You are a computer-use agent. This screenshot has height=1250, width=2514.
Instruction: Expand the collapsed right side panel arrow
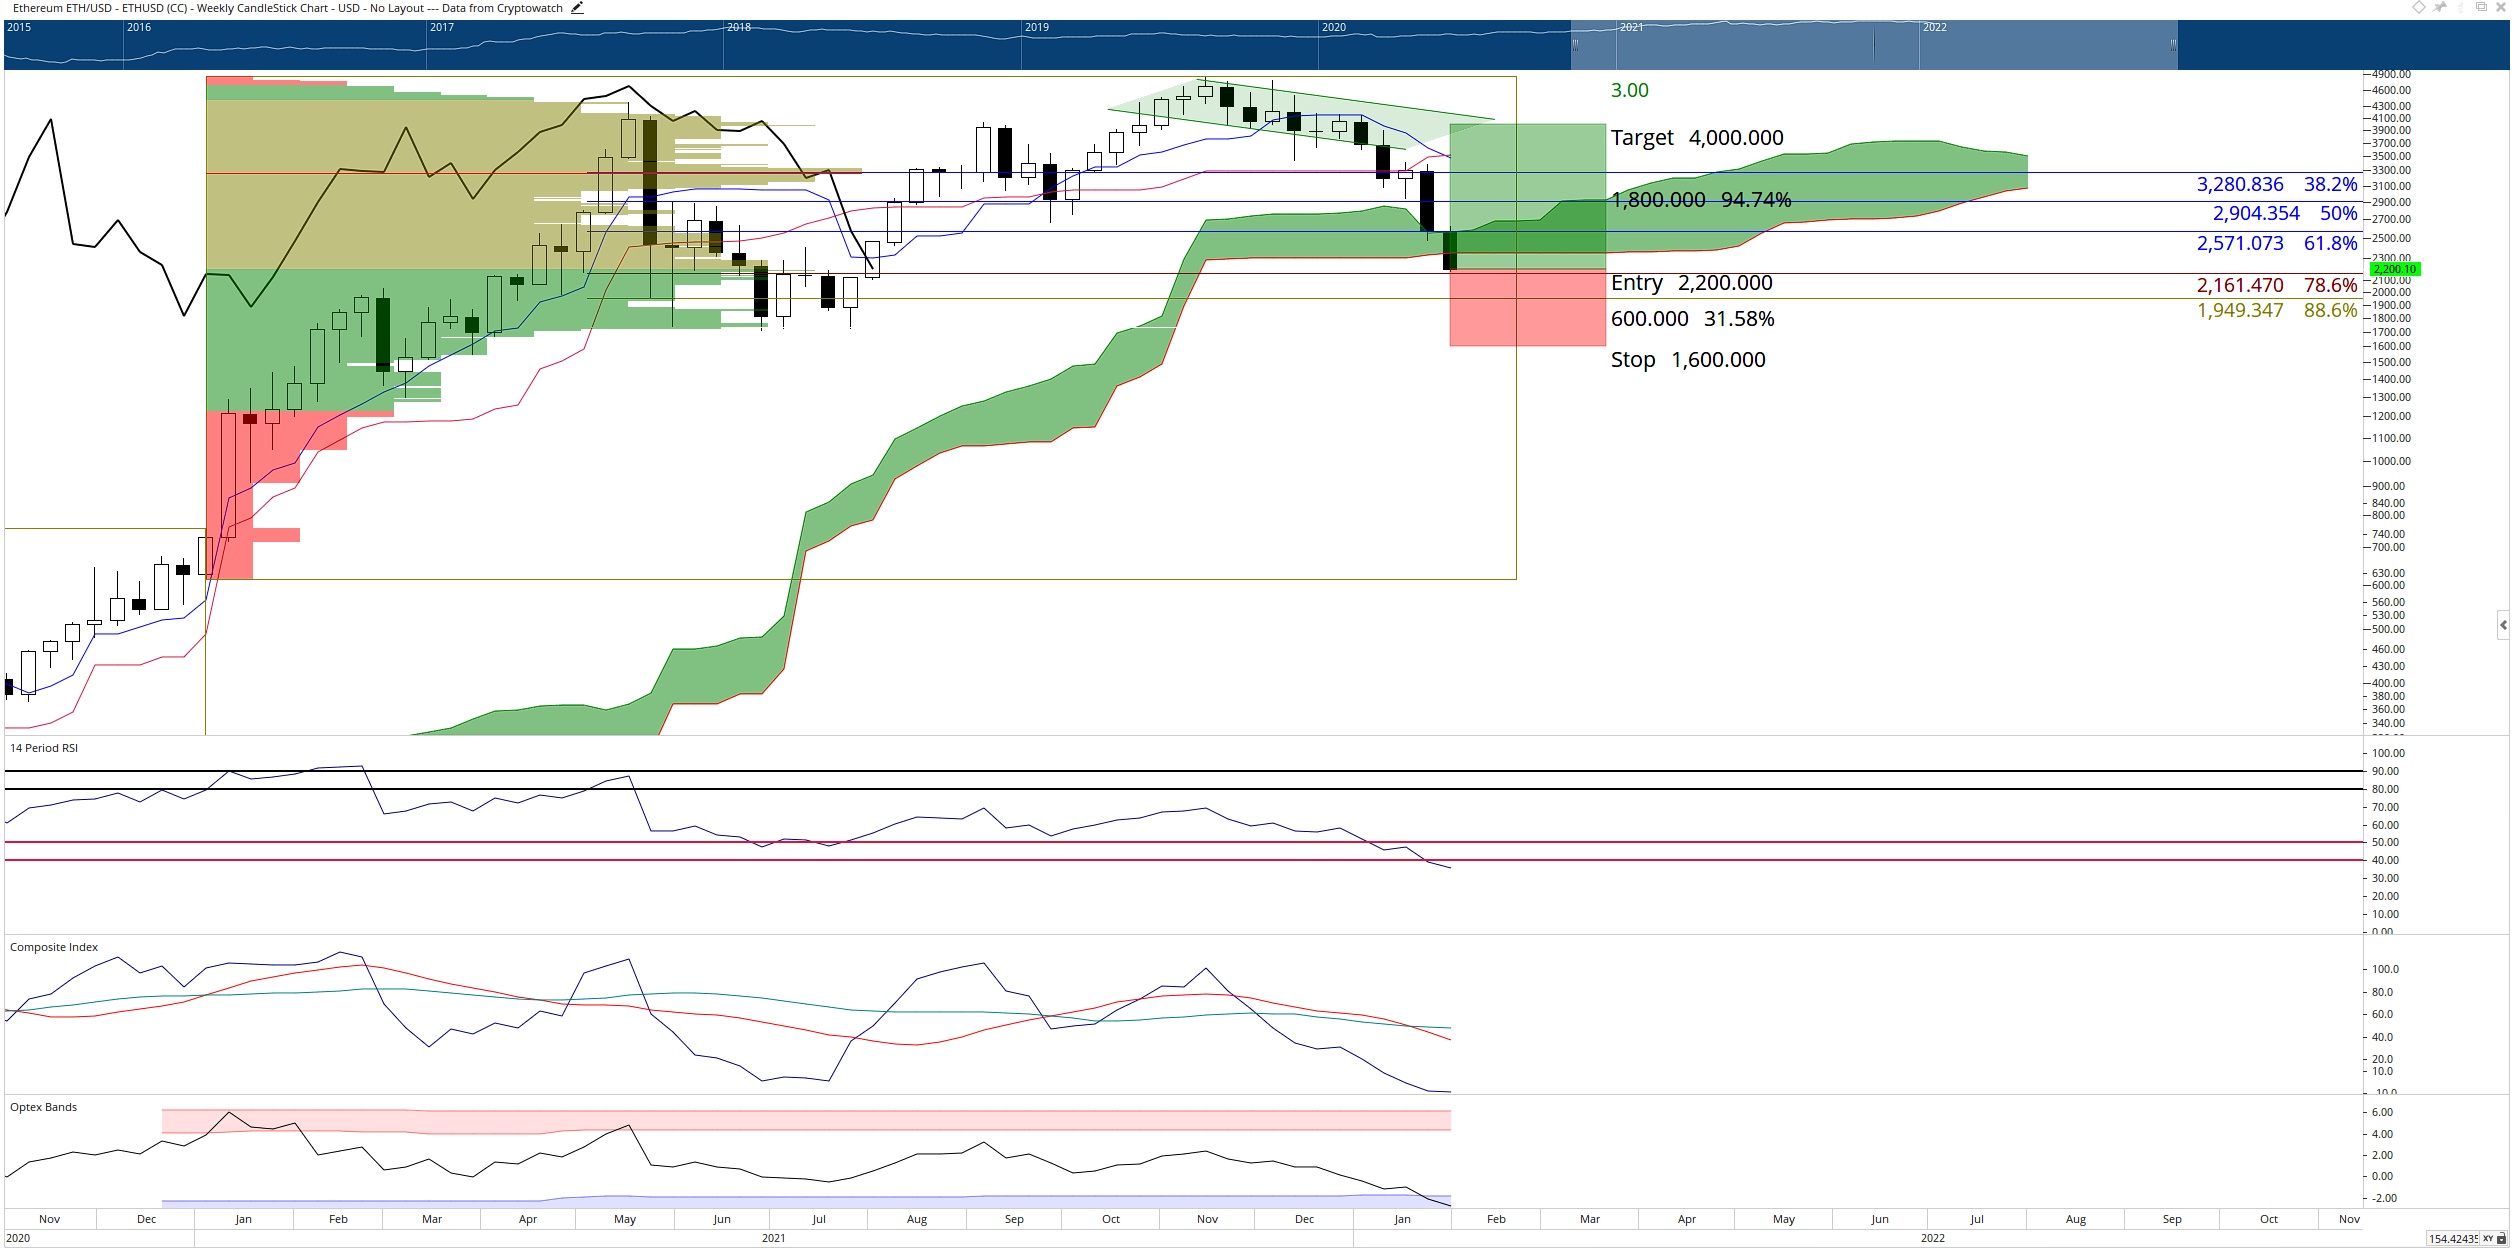click(2504, 626)
